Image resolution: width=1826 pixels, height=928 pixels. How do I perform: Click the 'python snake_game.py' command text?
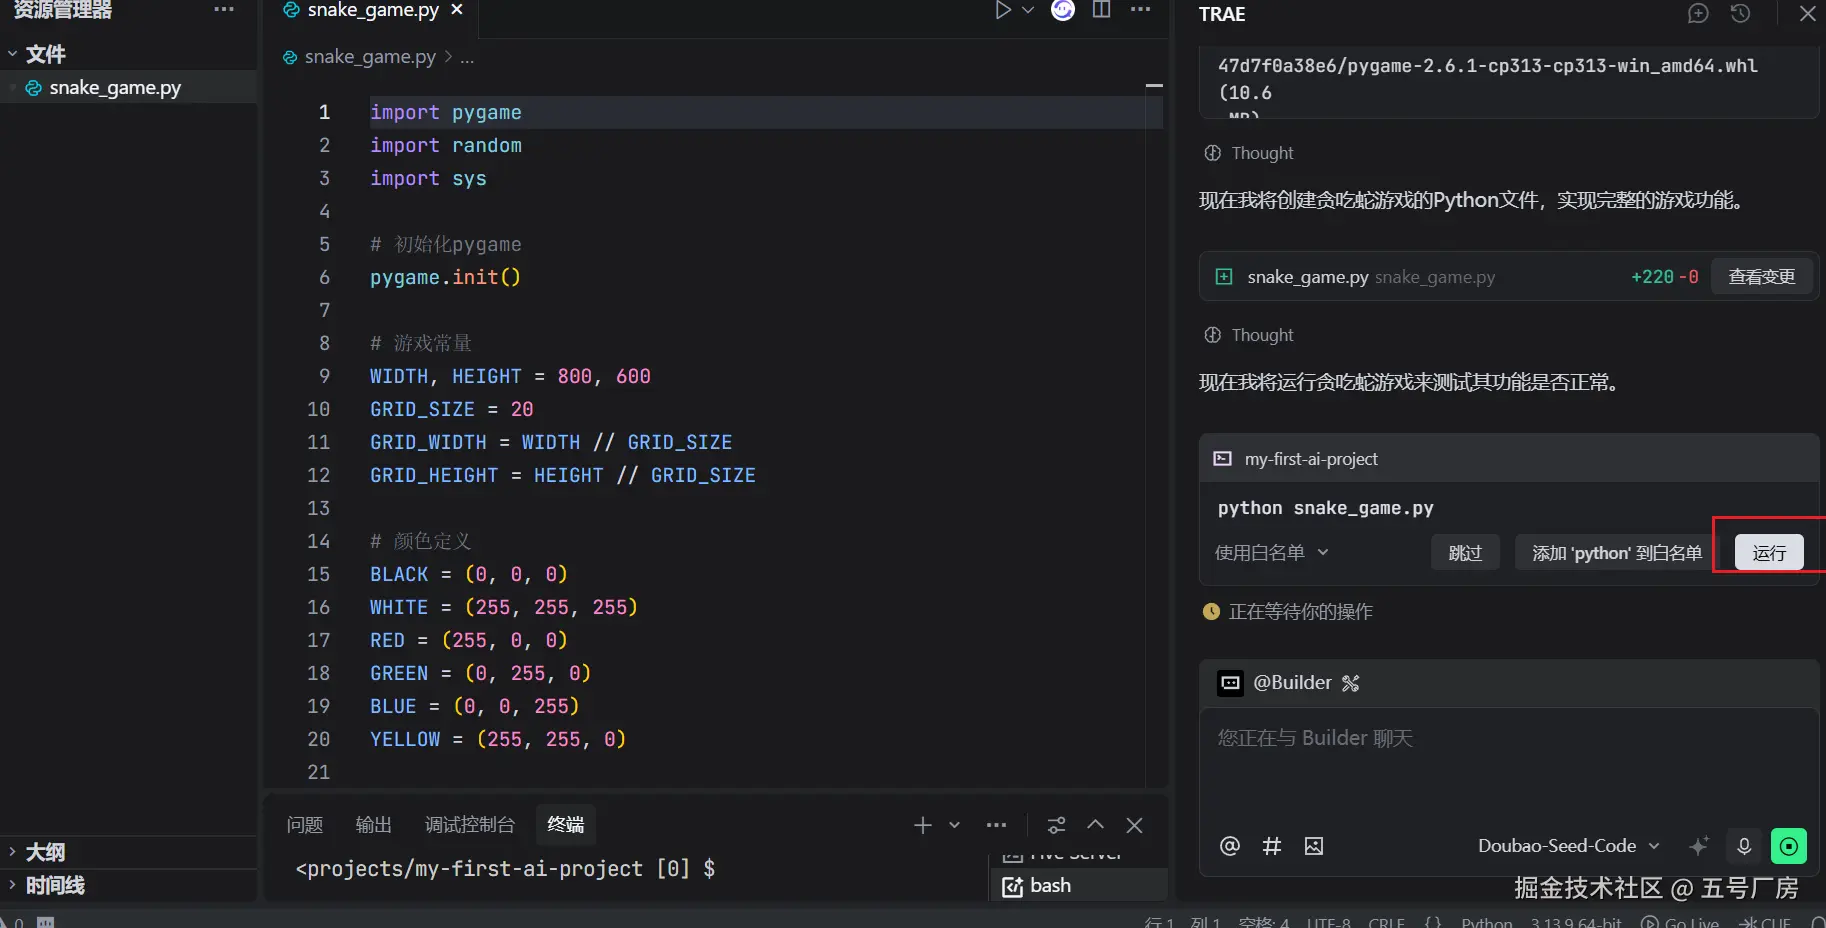(1325, 508)
